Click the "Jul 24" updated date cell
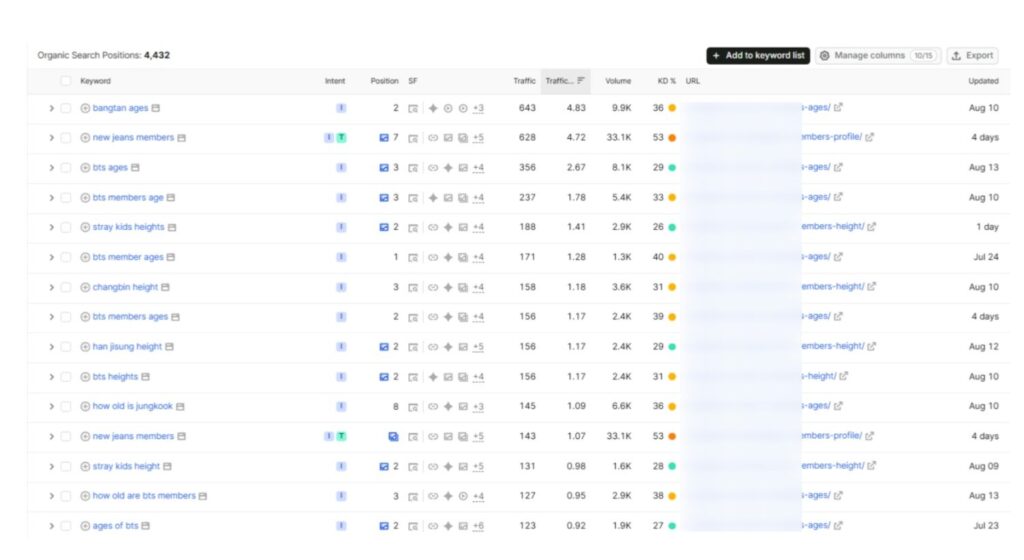 click(985, 257)
